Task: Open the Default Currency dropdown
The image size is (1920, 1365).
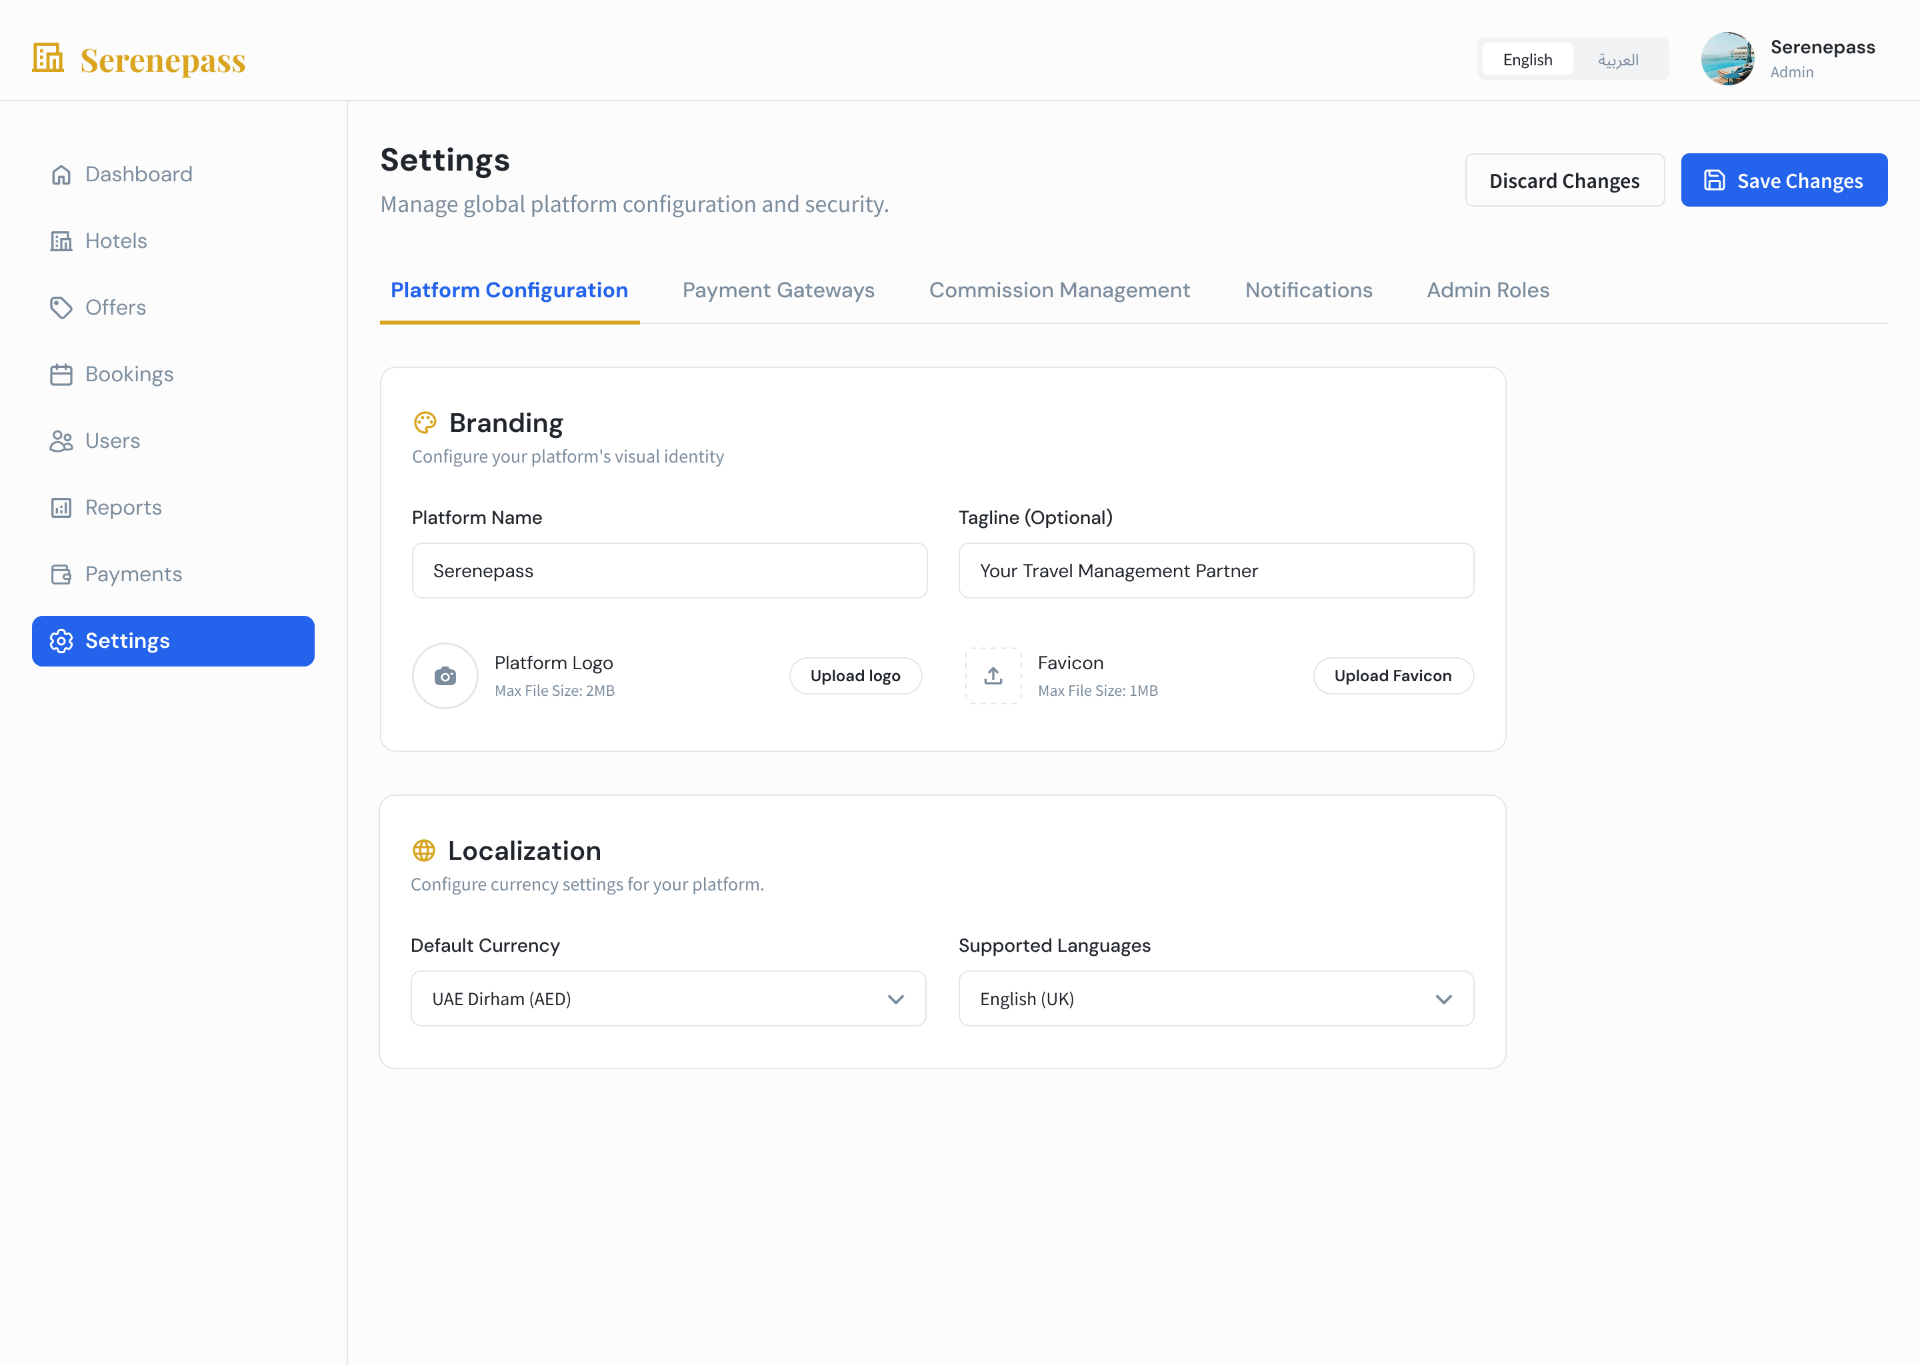Action: [668, 999]
